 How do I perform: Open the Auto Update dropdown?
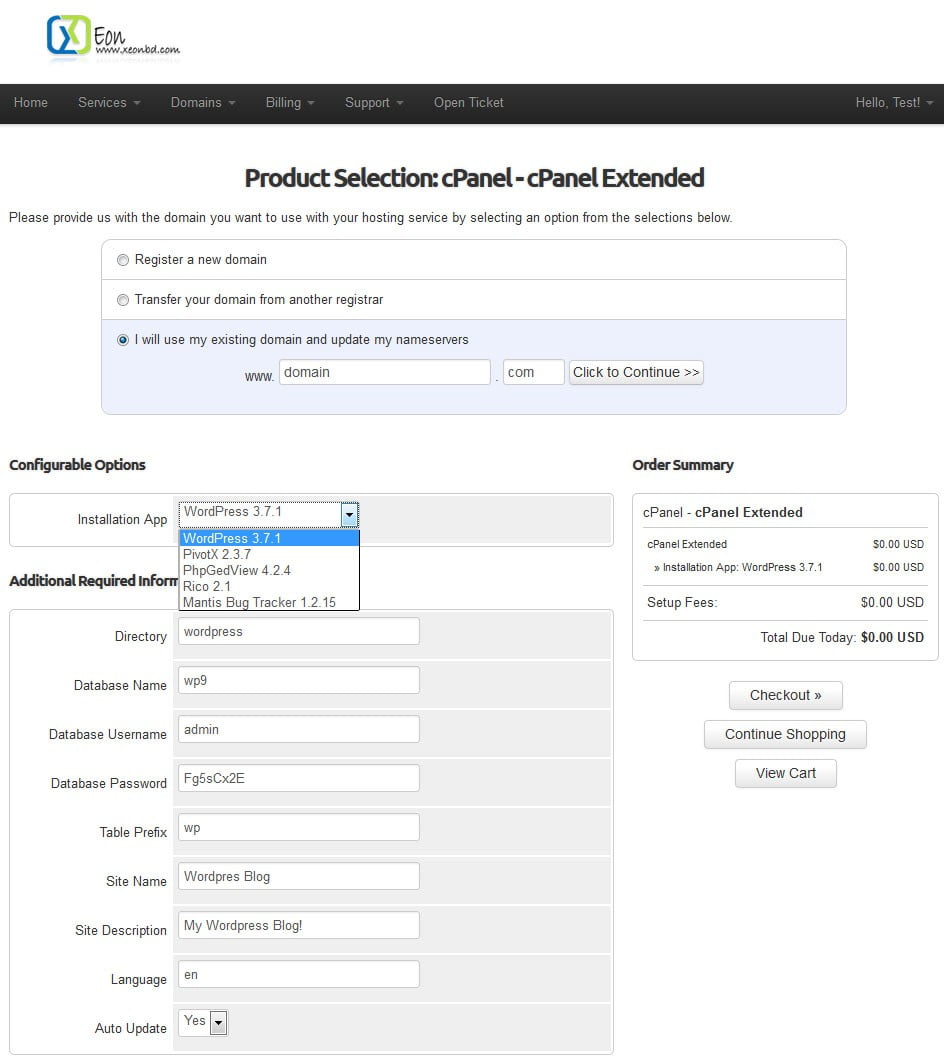pos(220,1022)
